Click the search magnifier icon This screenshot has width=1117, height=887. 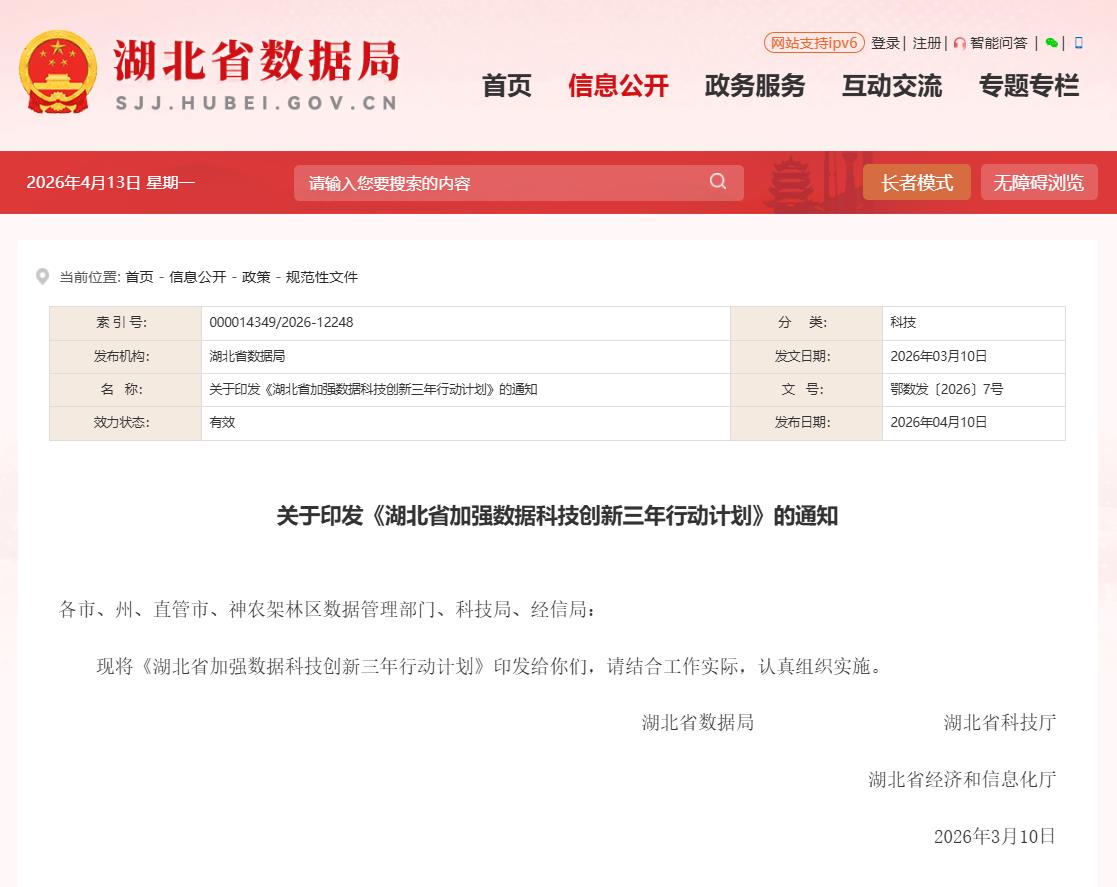coord(718,182)
